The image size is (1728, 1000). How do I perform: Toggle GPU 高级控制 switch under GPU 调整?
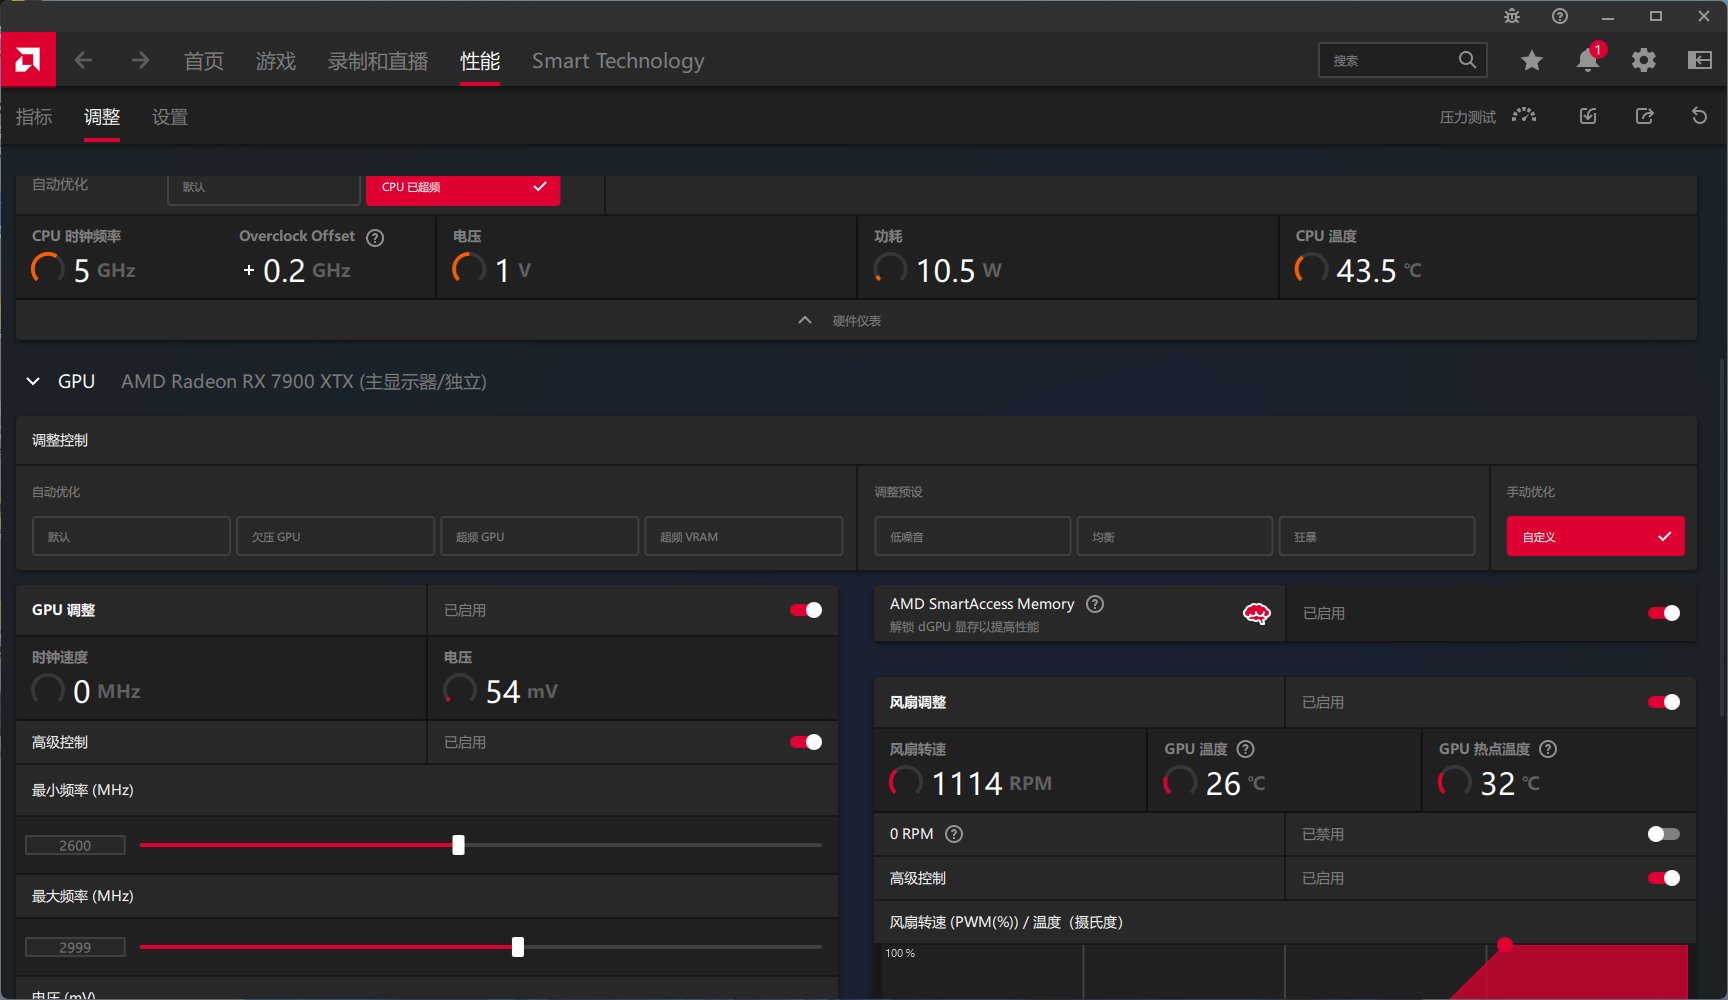click(x=806, y=742)
